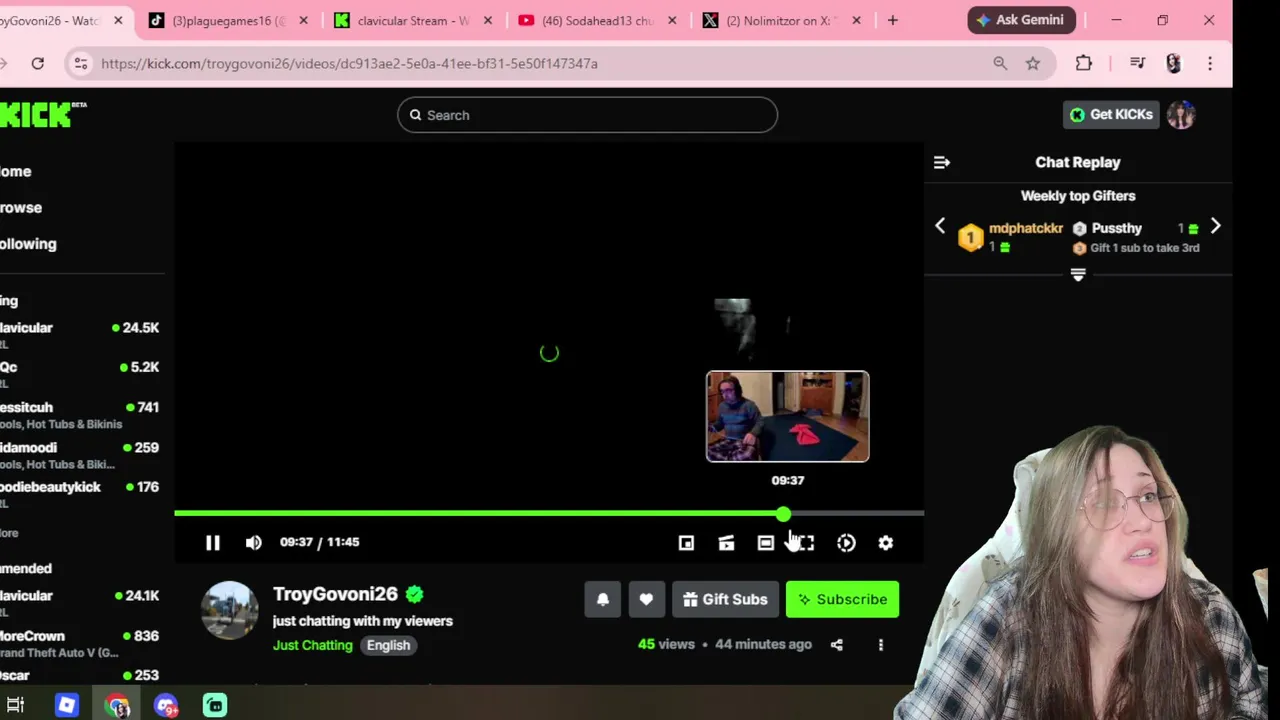Open the Just Chatting category link

[313, 645]
